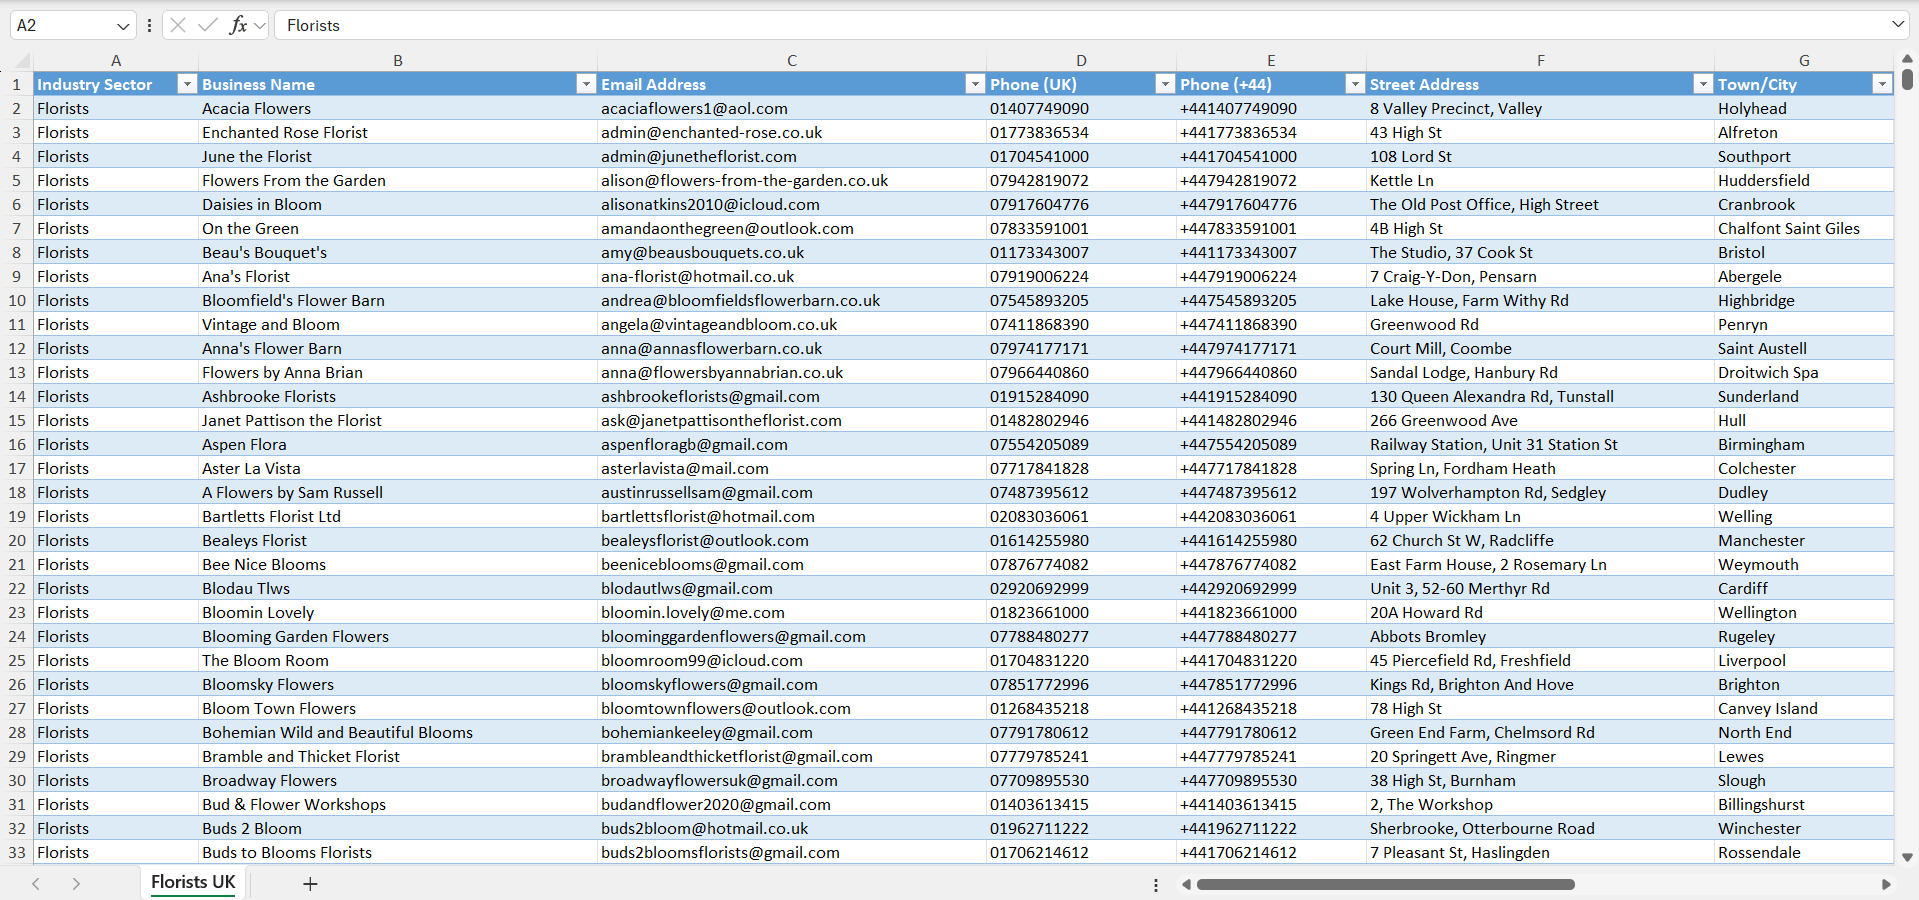Open the Phone (UK) filter dropdown
The image size is (1919, 900).
[x=1165, y=84]
